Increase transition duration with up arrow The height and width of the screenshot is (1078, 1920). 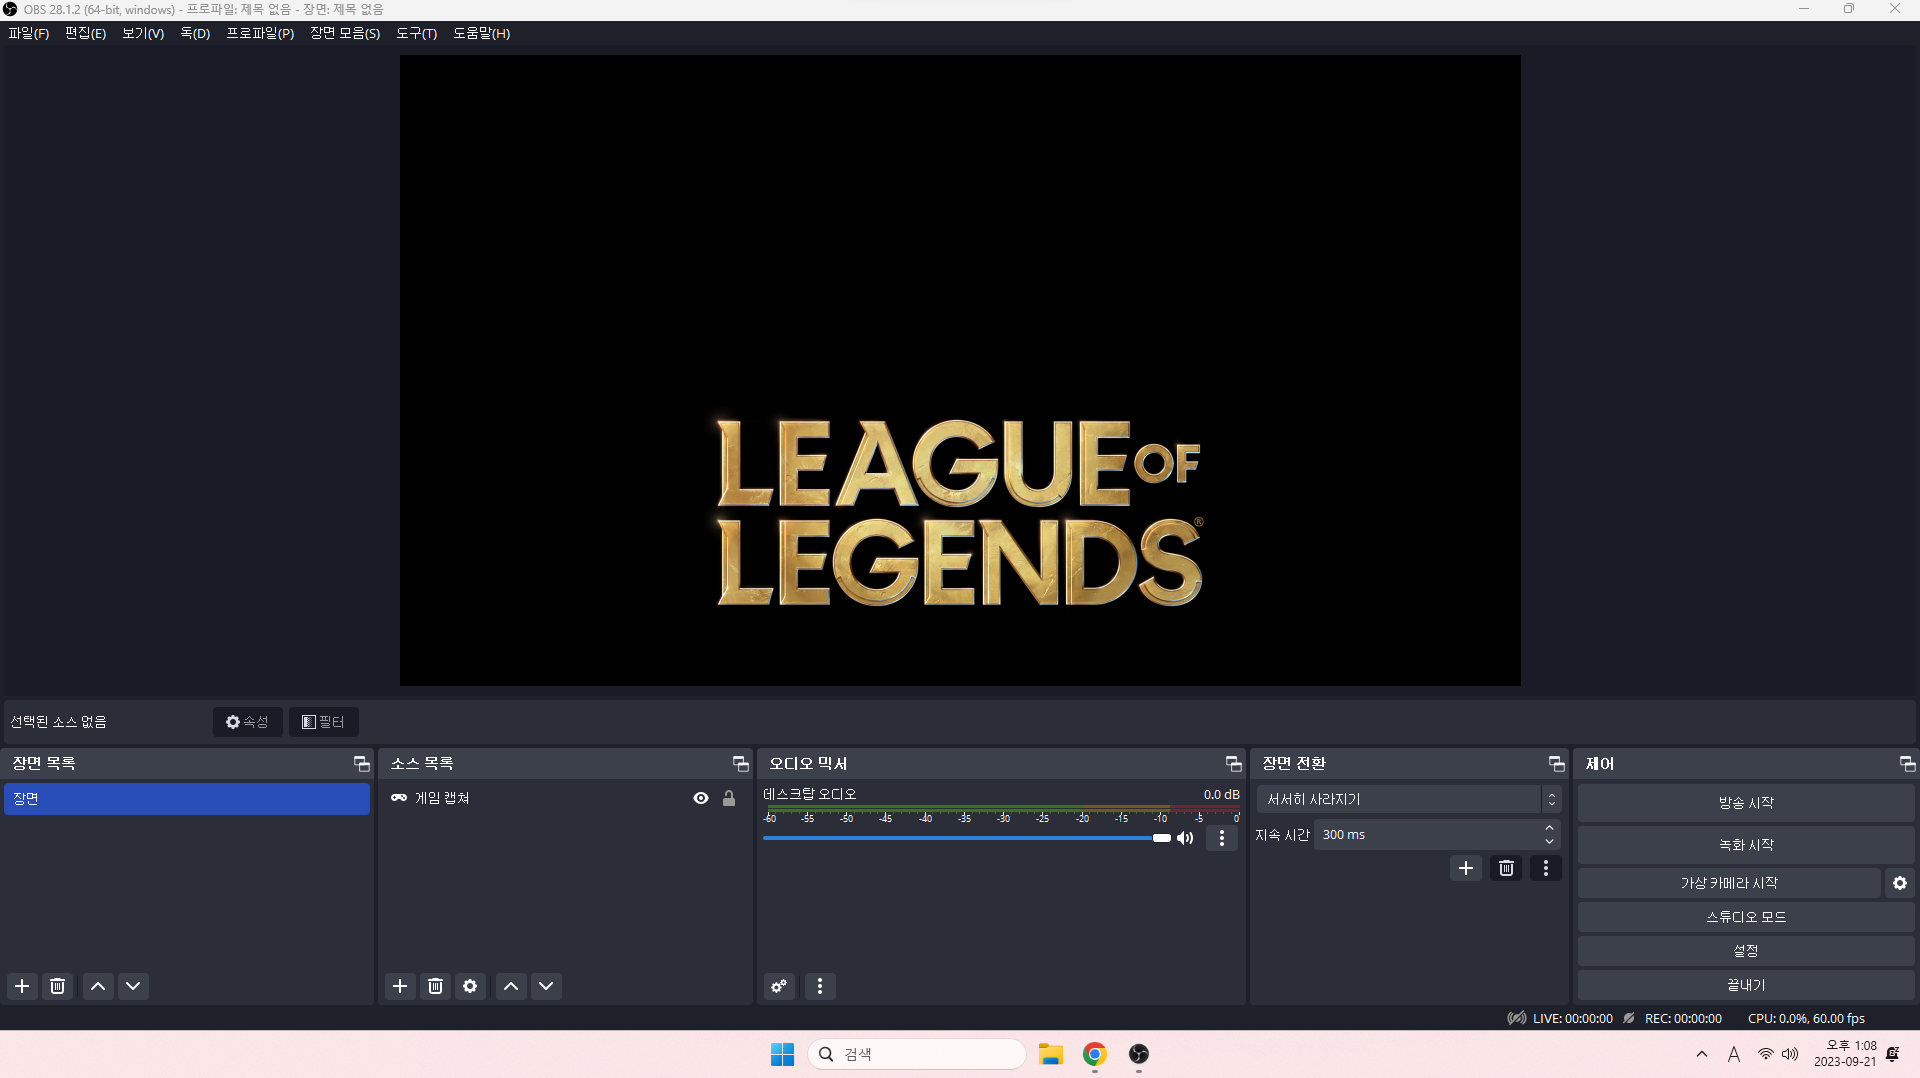click(x=1549, y=828)
